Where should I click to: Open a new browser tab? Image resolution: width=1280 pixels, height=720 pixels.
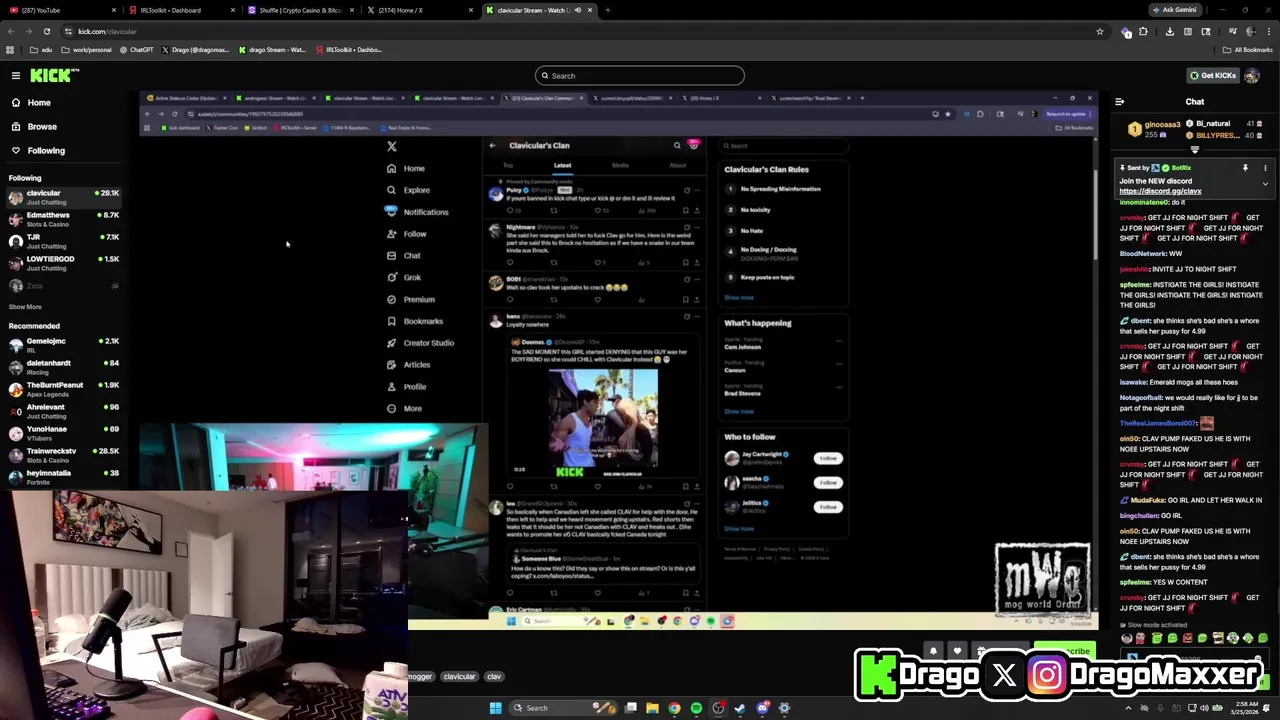[x=607, y=10]
